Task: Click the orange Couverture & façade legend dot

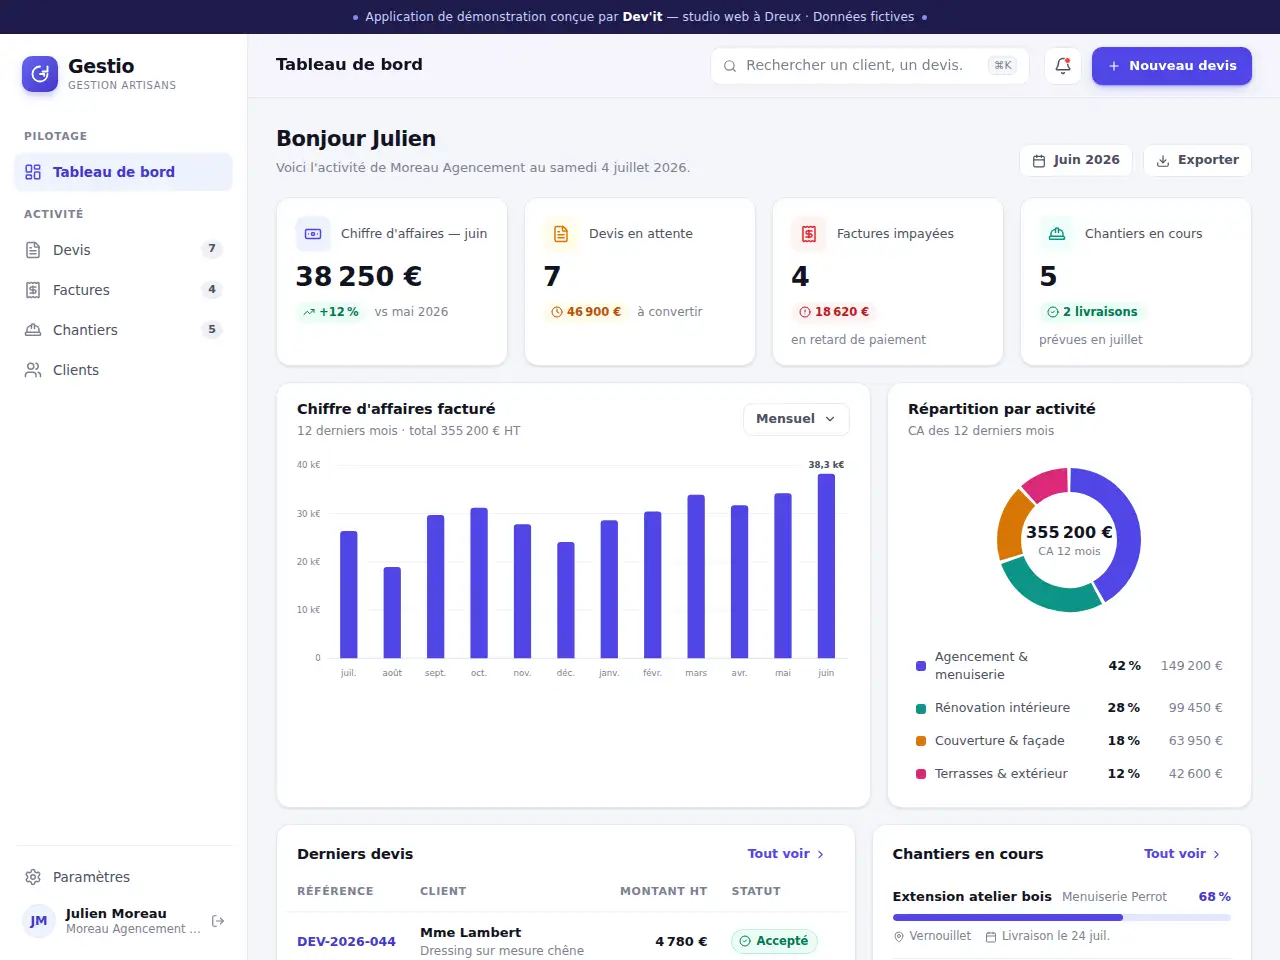Action: point(921,742)
